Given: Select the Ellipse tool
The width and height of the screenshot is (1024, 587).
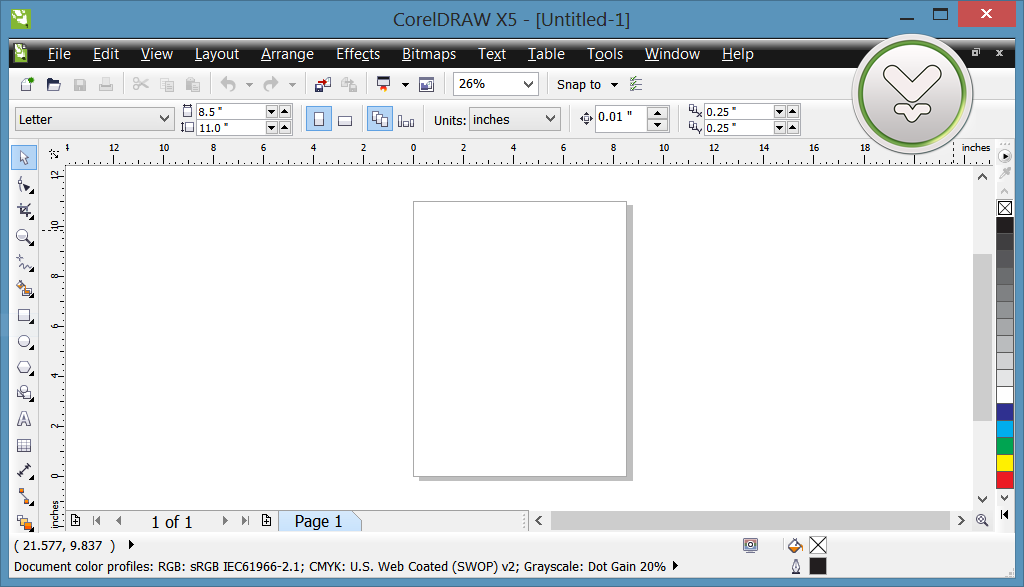Looking at the screenshot, I should pos(24,341).
